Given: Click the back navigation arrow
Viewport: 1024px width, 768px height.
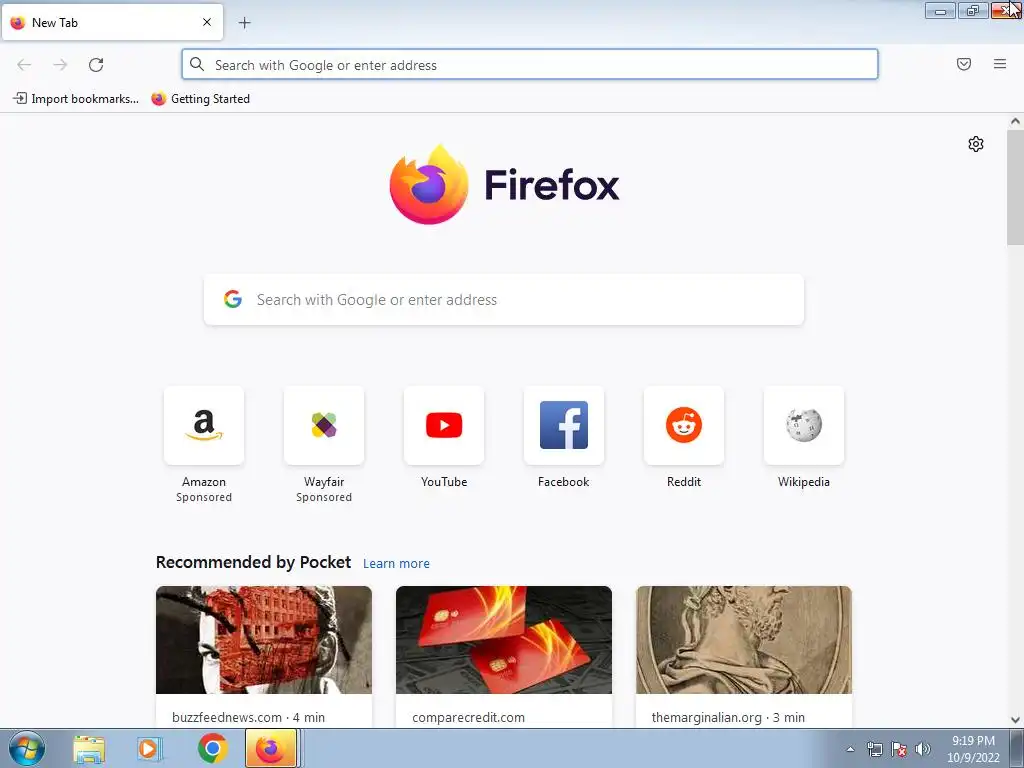Looking at the screenshot, I should [24, 65].
